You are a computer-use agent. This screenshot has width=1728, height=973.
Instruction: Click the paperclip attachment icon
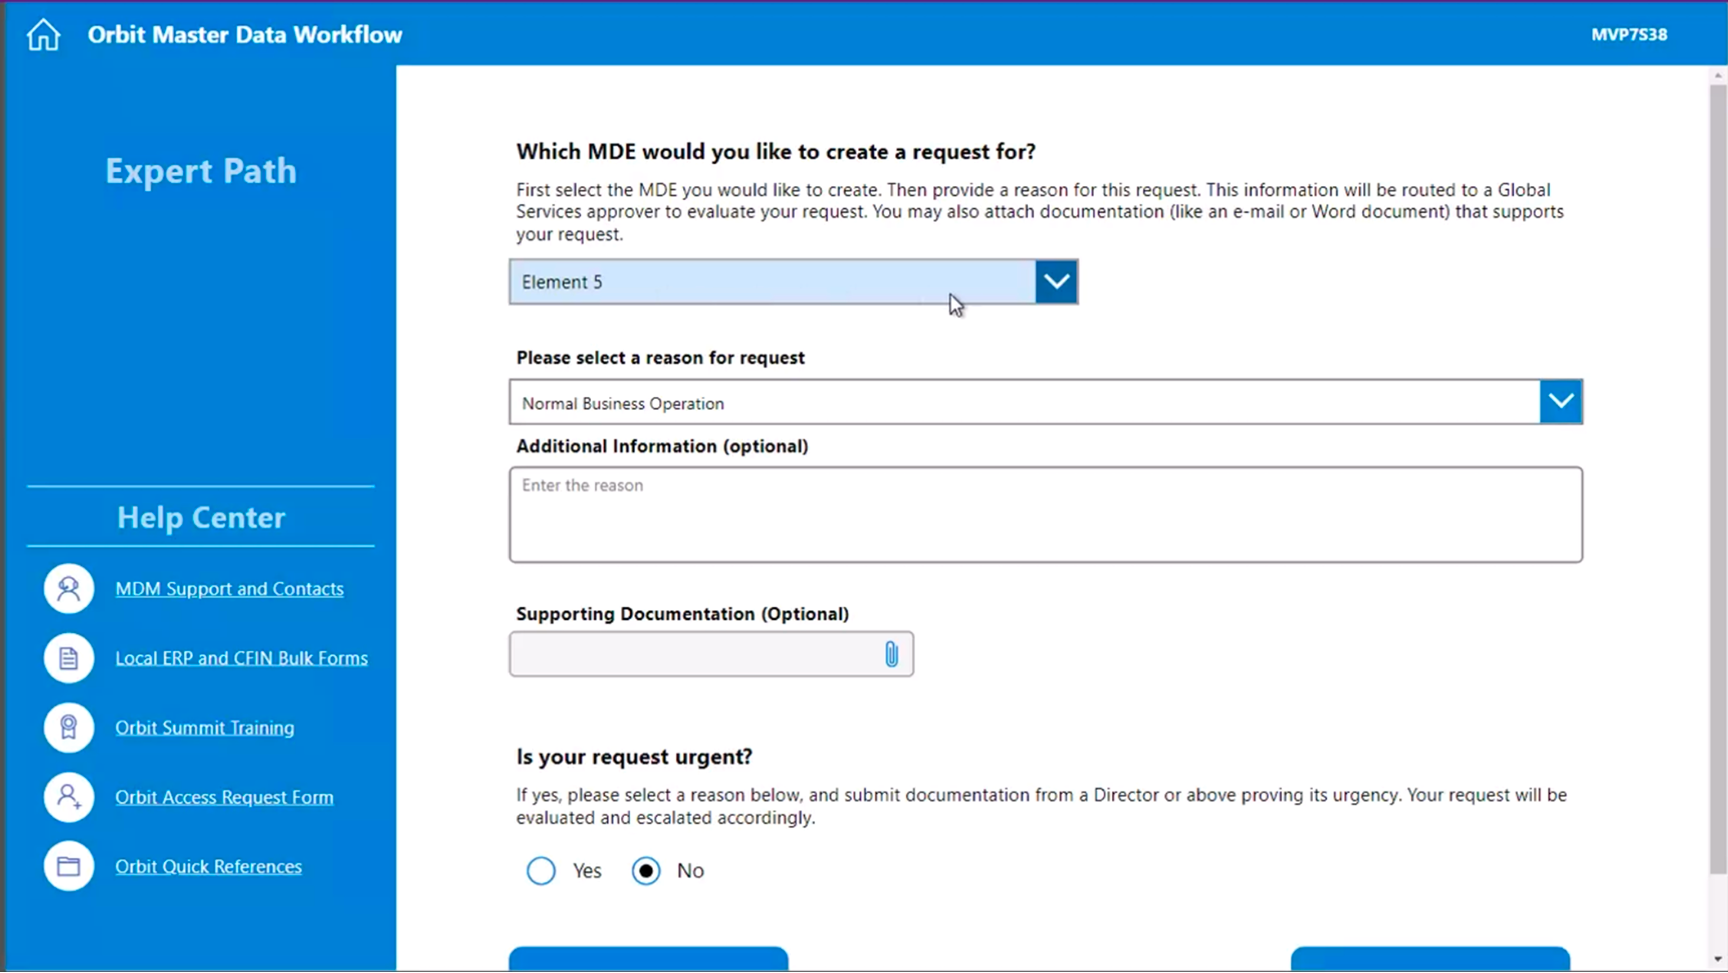point(891,655)
